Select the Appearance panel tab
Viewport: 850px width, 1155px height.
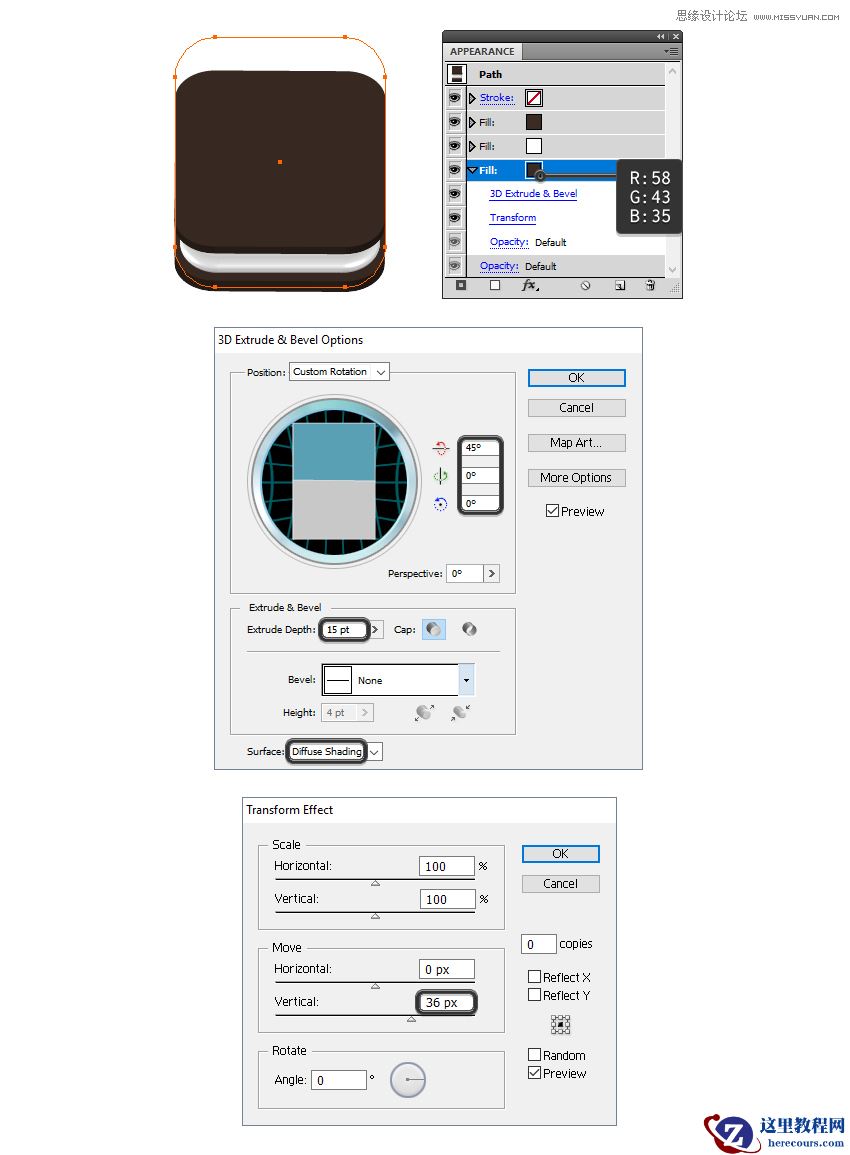point(482,52)
